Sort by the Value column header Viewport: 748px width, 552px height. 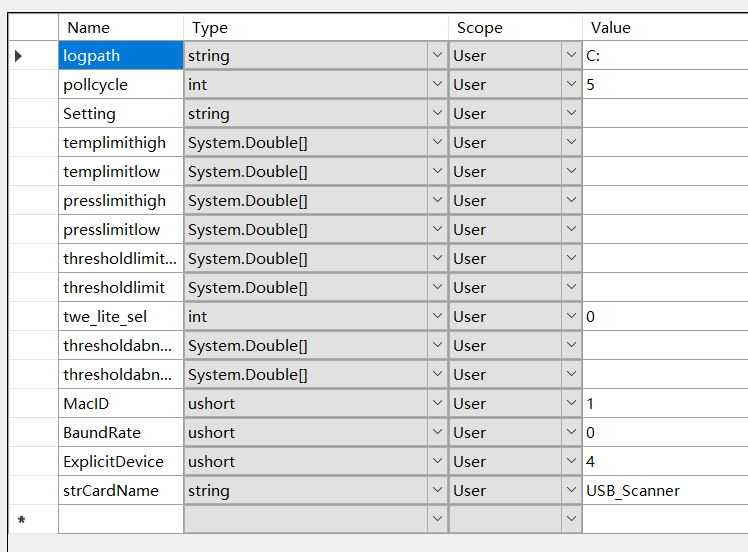(665, 27)
